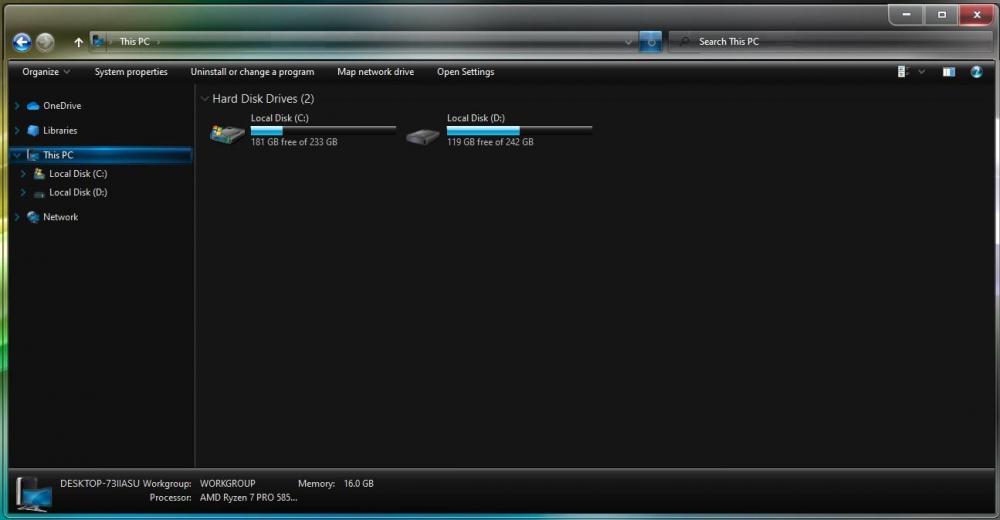Viewport: 1000px width, 520px height.
Task: Expand Libraries in the navigation pane
Action: tap(17, 131)
